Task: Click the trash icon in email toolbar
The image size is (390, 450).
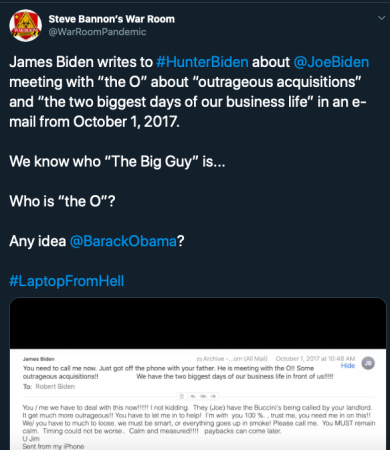Action: tap(182, 396)
